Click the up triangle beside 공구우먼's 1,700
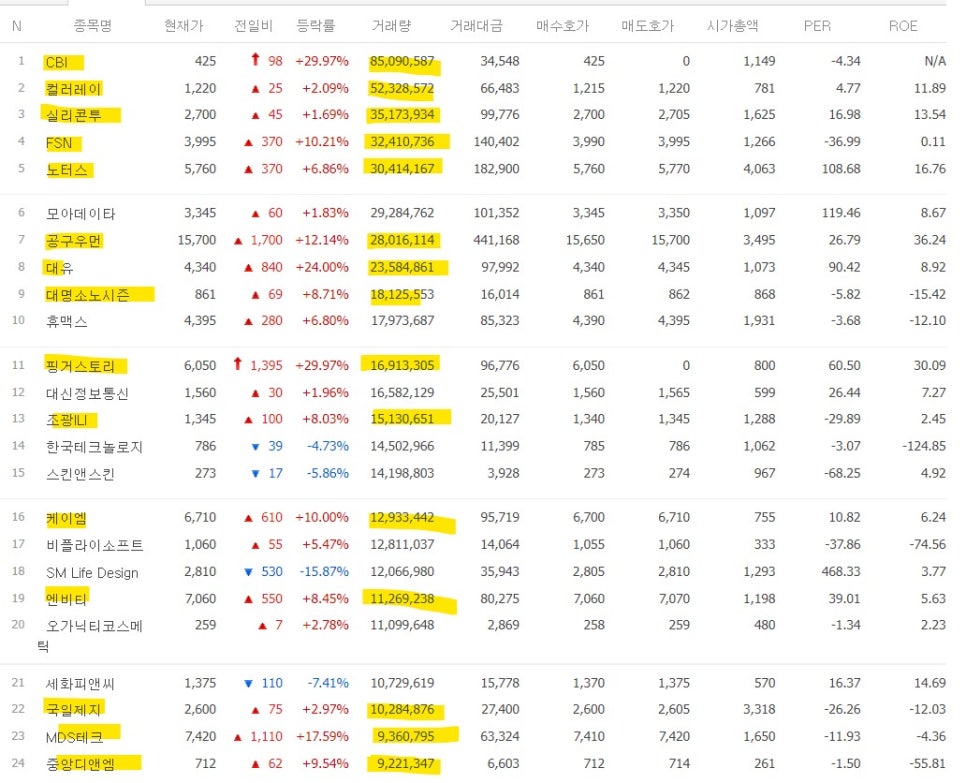The height and width of the screenshot is (783, 966). click(x=238, y=241)
